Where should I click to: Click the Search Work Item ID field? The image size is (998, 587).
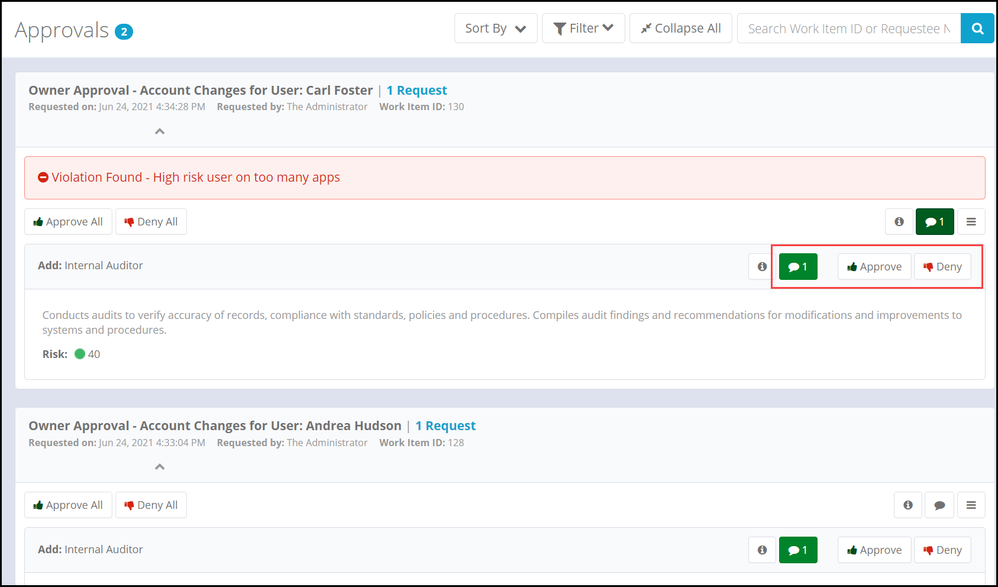pos(848,29)
